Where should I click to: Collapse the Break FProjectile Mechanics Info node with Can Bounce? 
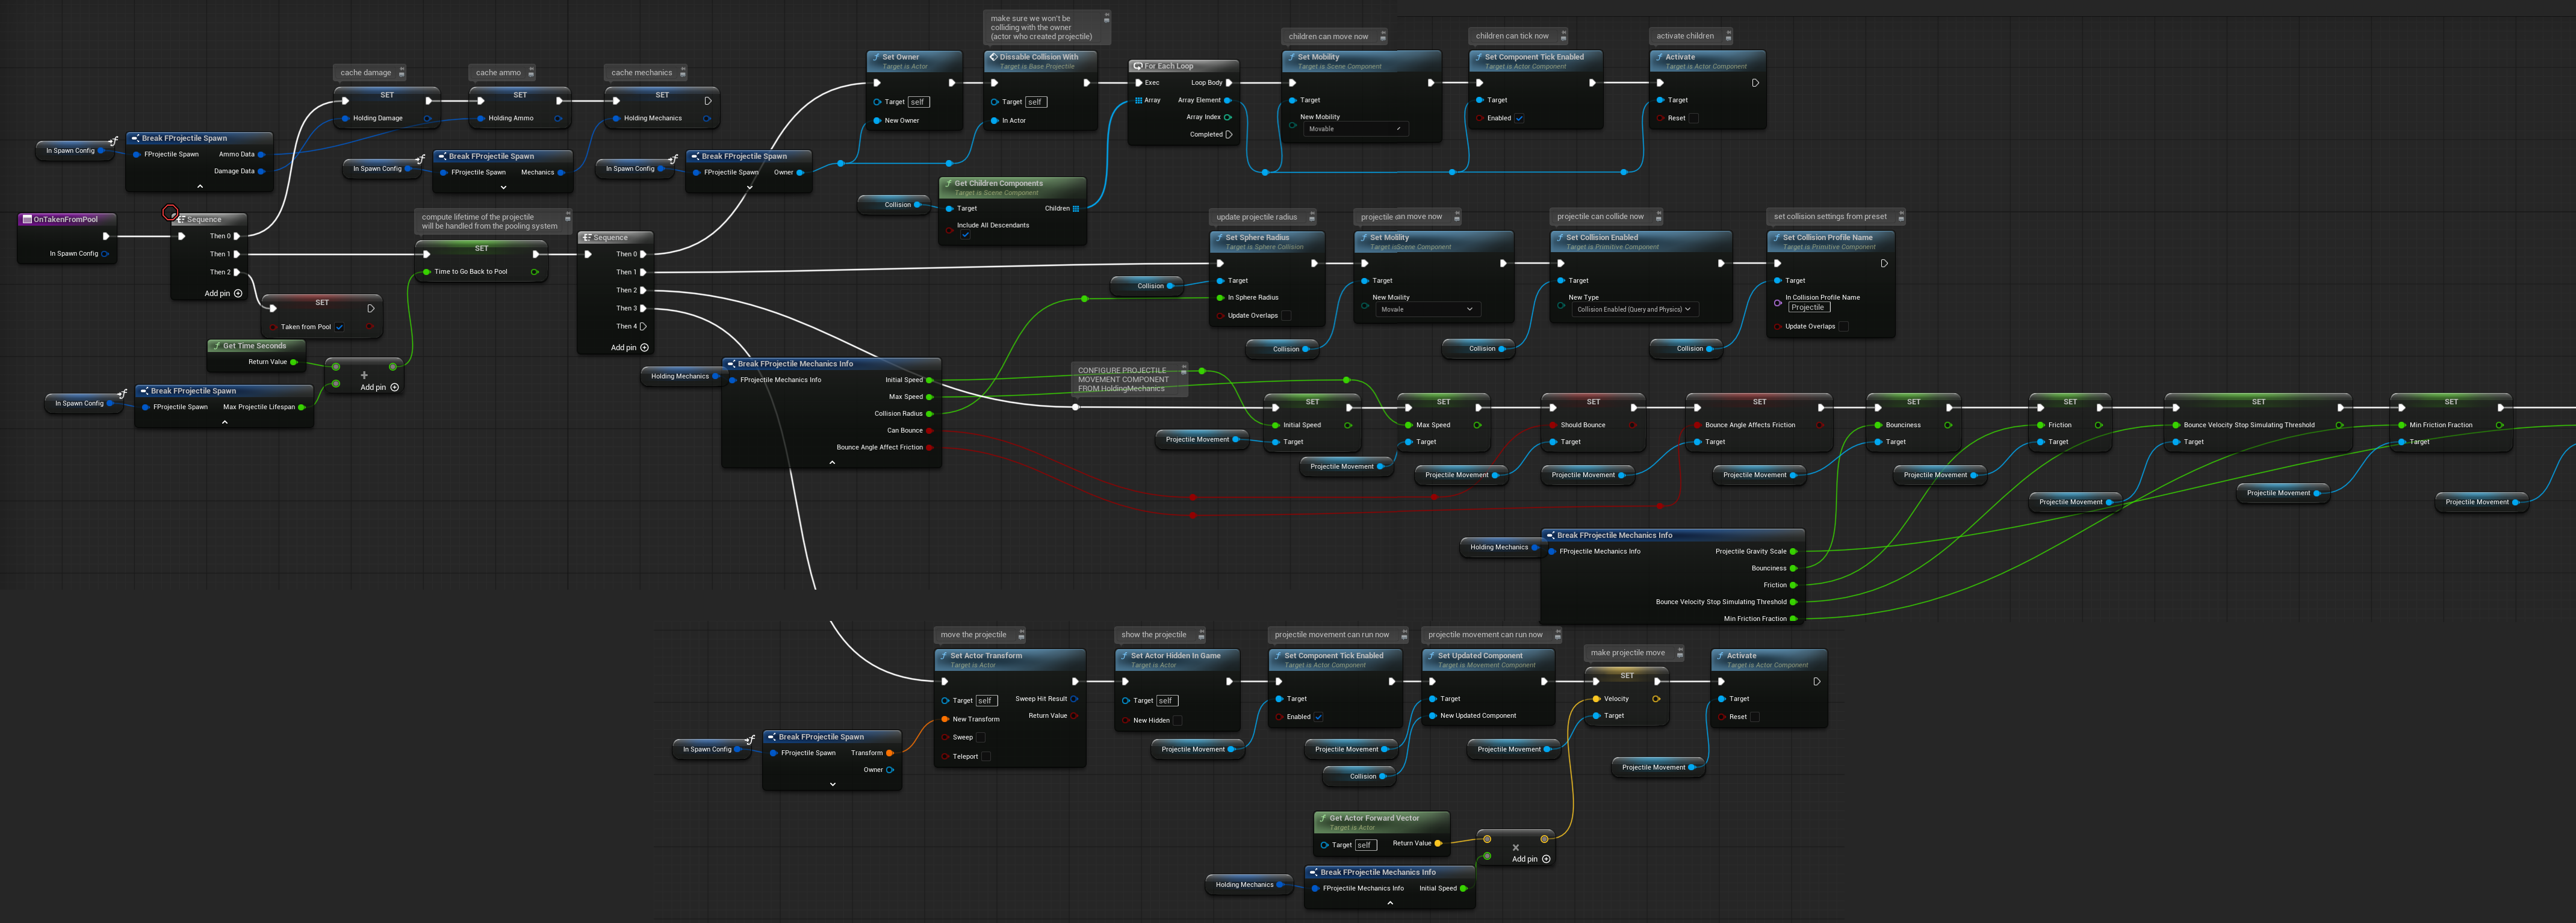click(832, 462)
